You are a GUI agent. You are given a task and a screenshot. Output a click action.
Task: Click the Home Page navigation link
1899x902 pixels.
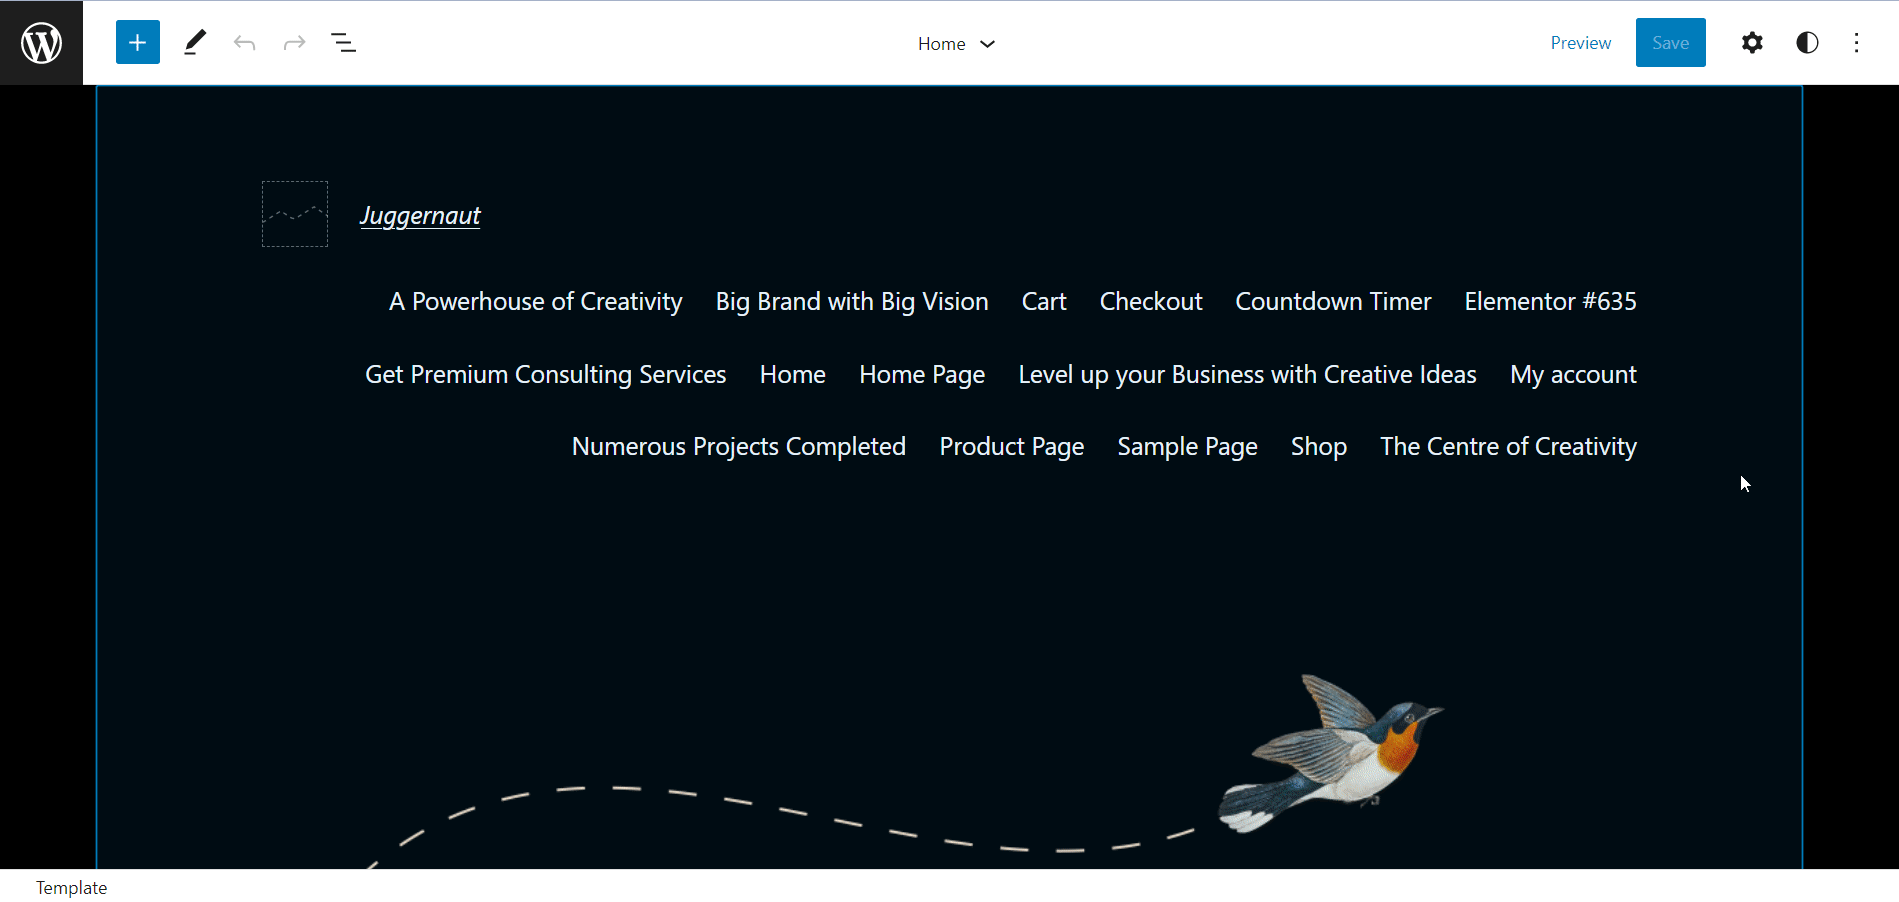[x=922, y=375]
